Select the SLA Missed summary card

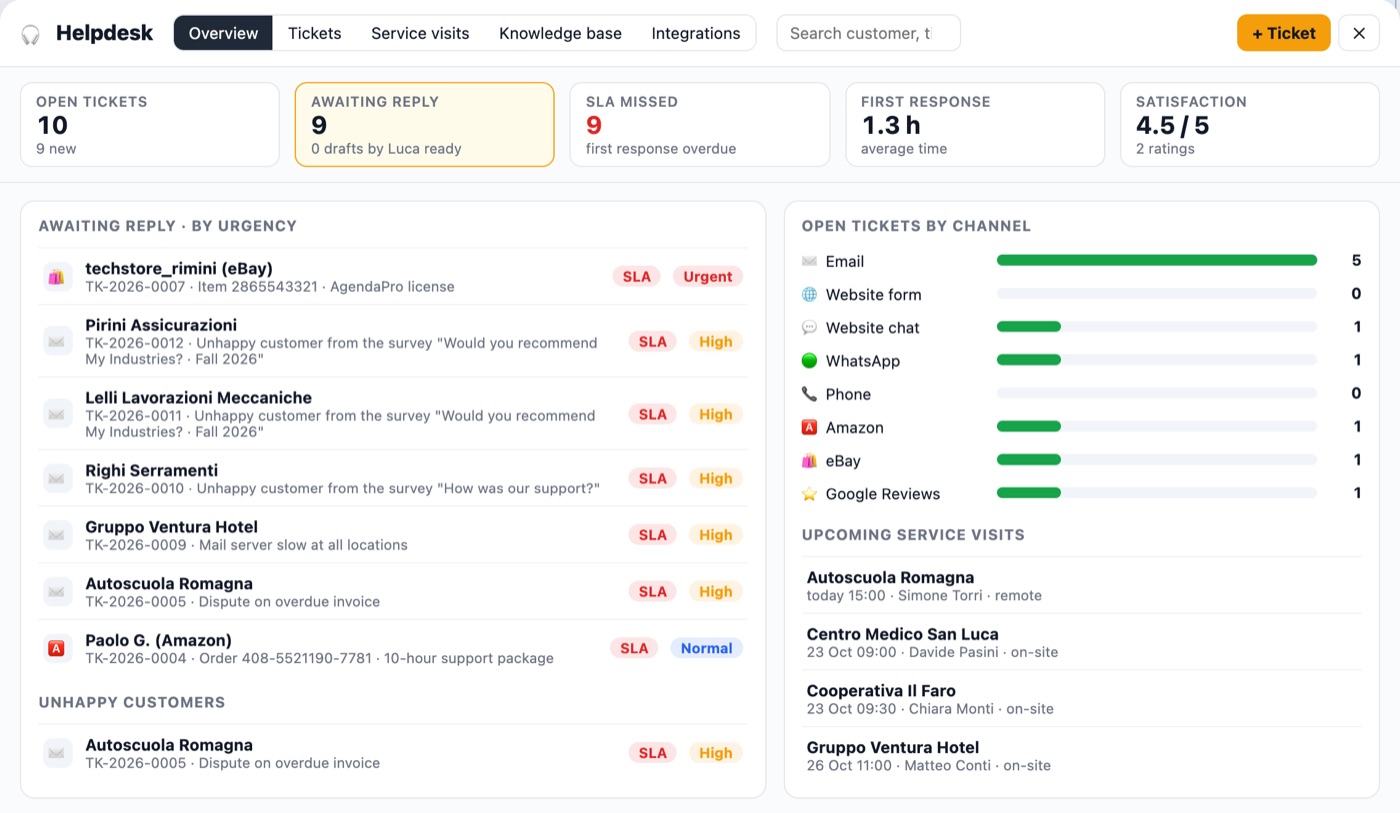[x=700, y=125]
